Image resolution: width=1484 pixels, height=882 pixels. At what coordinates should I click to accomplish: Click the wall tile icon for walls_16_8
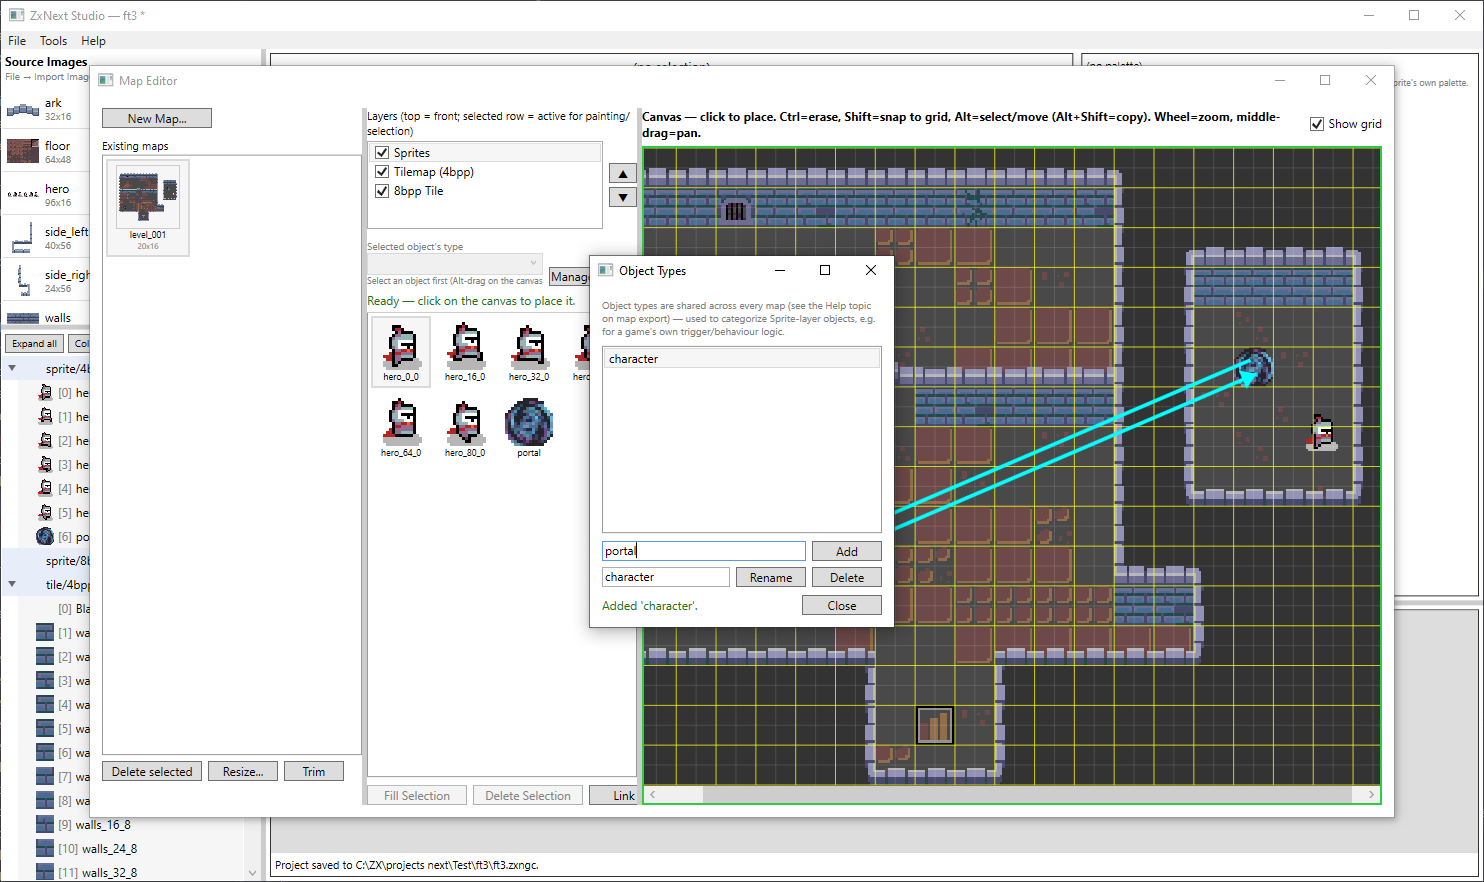tap(45, 825)
